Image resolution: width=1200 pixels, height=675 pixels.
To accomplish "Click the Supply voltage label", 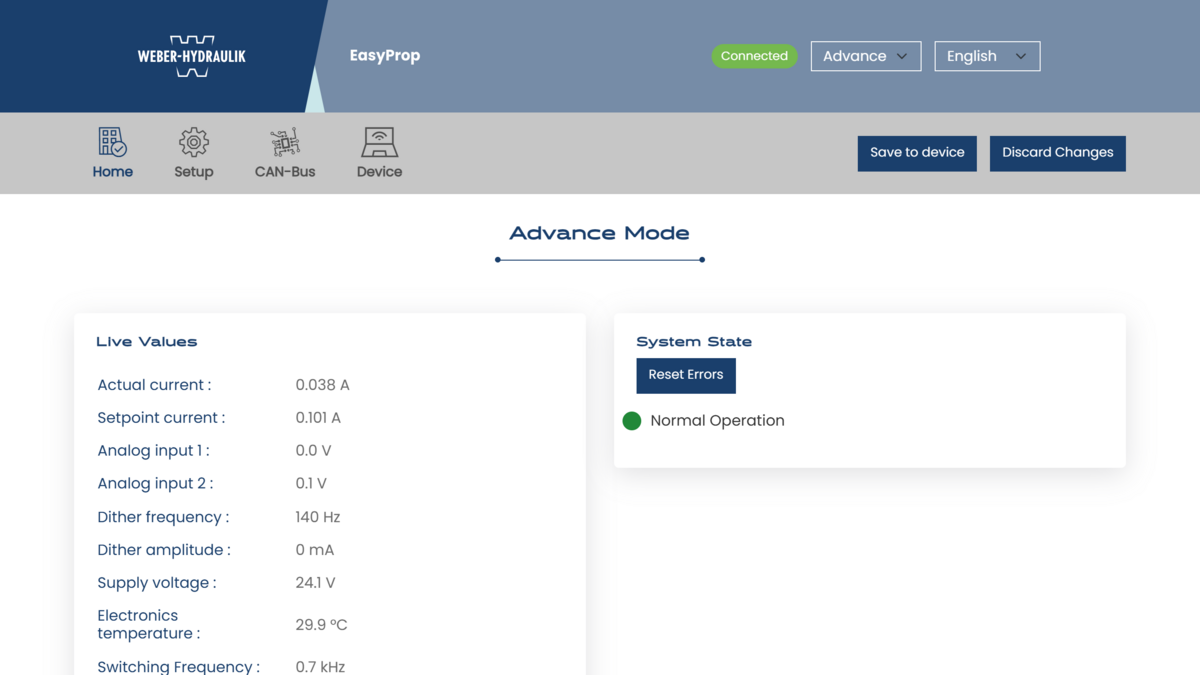I will (157, 583).
